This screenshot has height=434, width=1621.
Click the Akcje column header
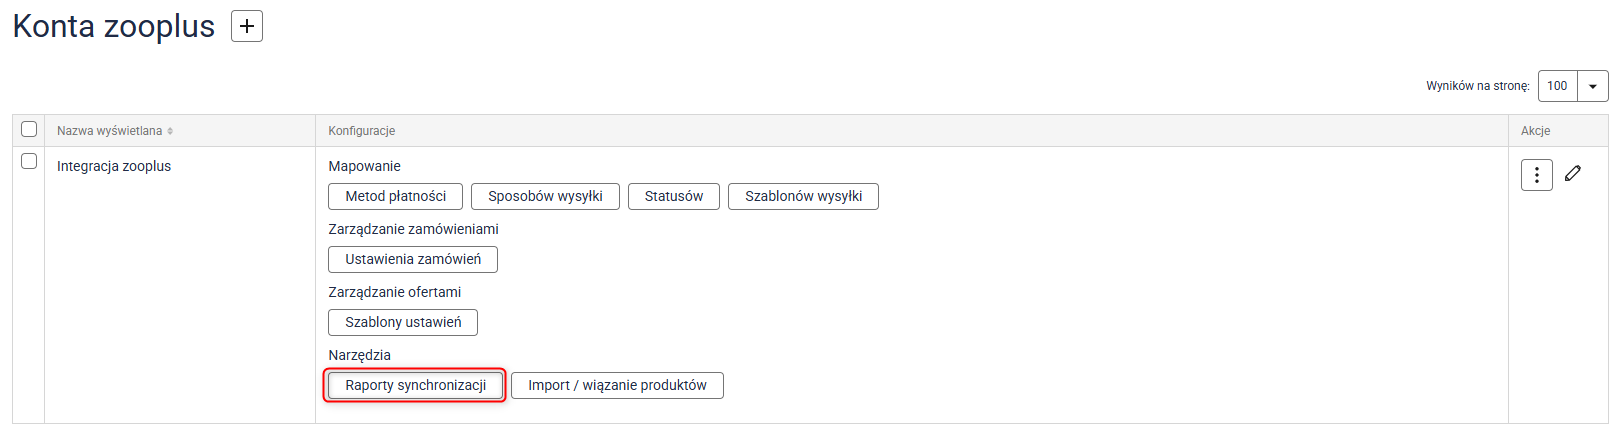[1535, 131]
